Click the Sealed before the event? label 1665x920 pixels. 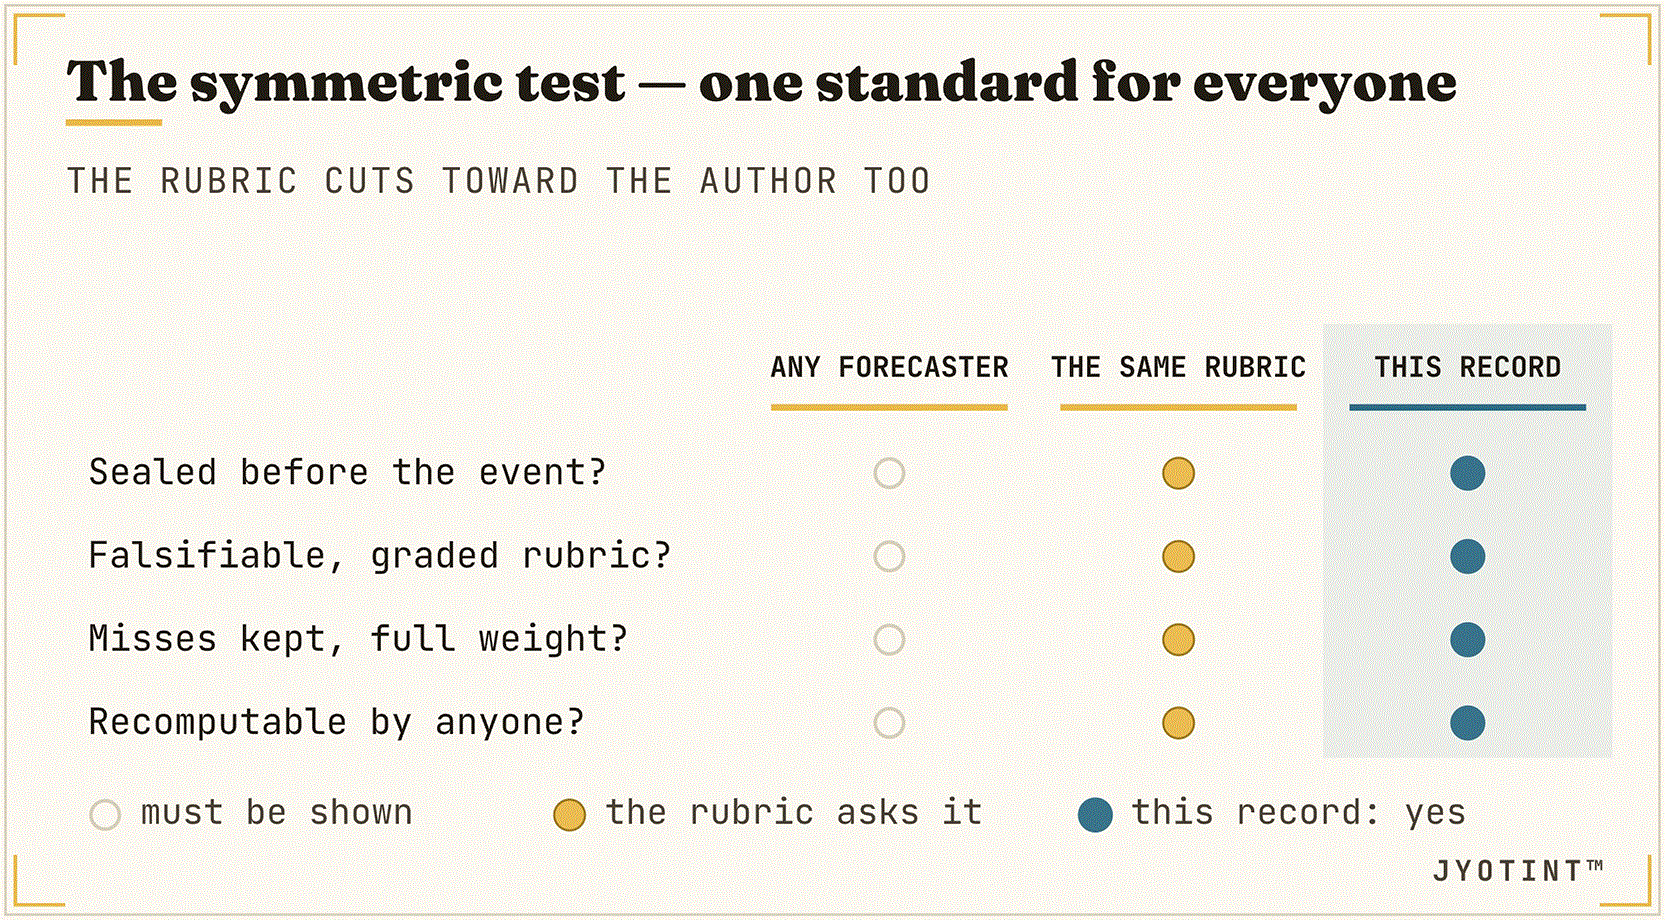pos(348,472)
